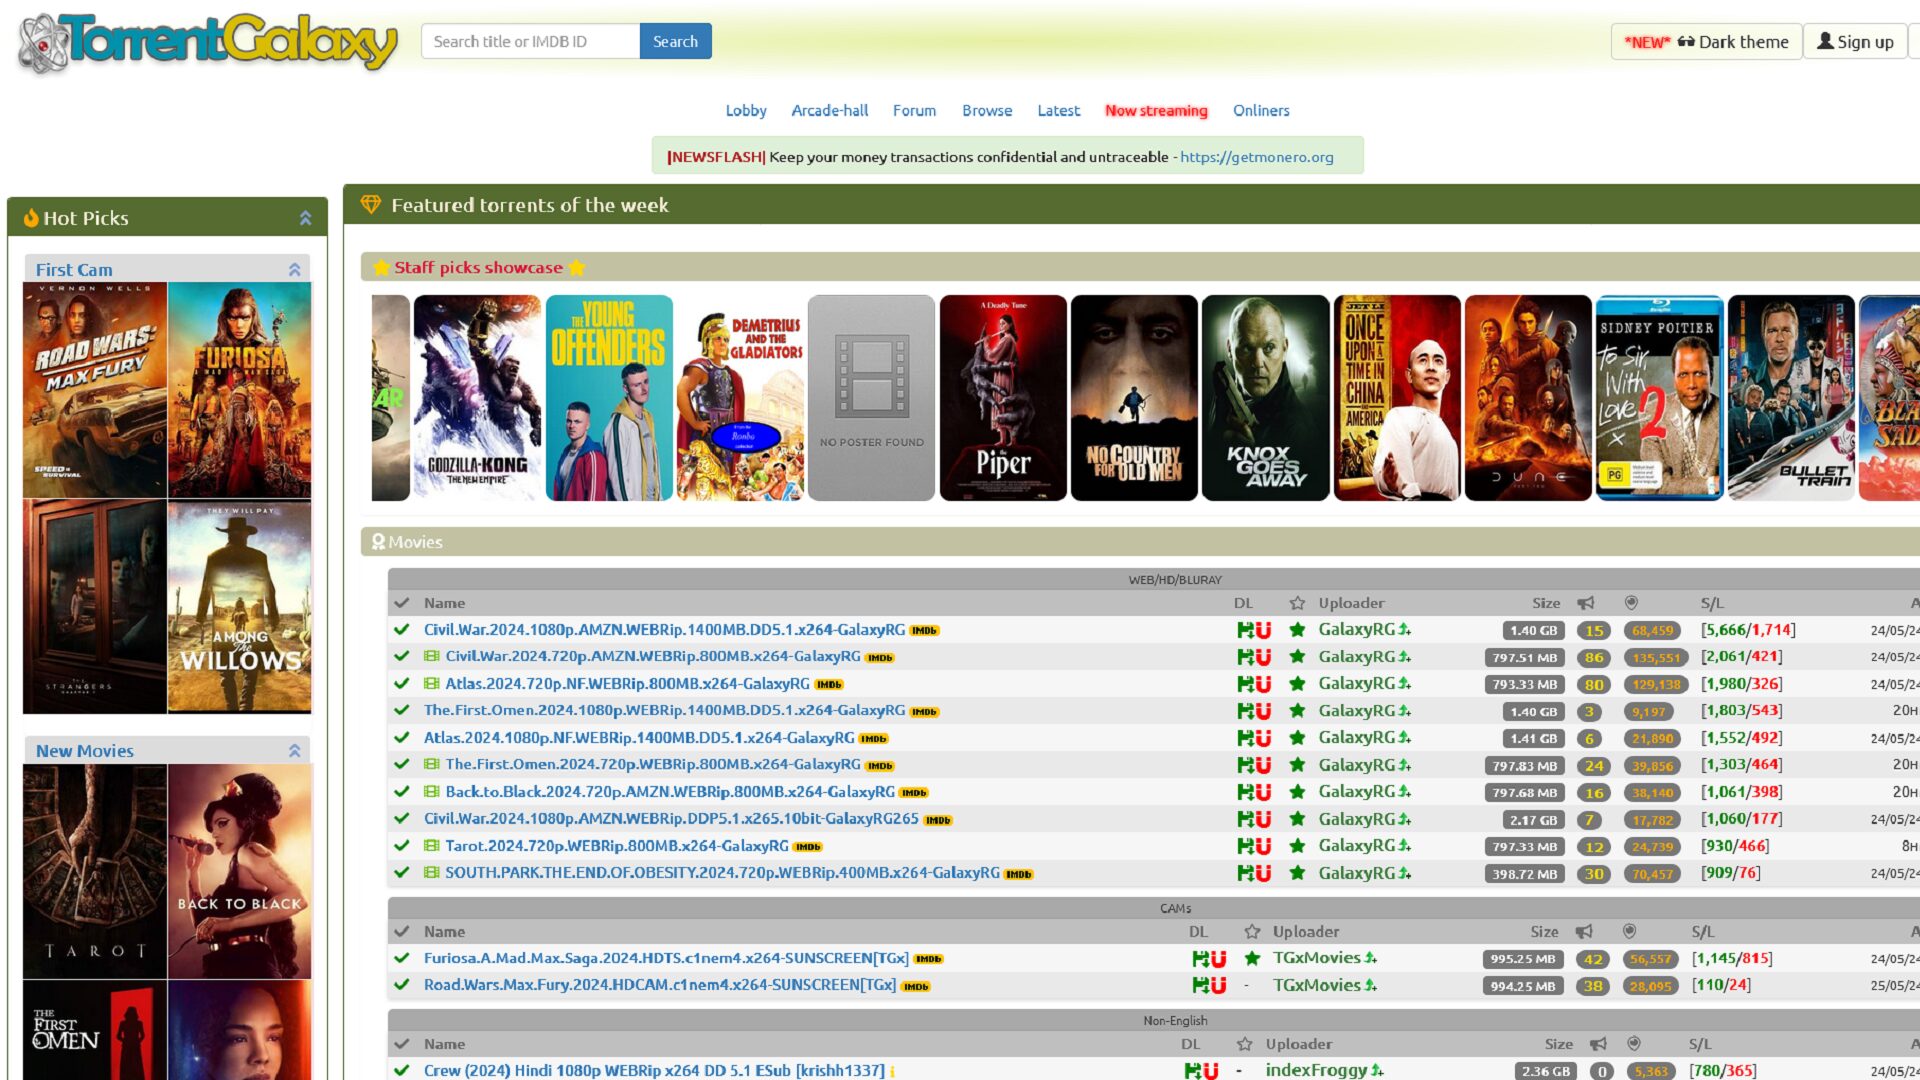Open the getmonero.org newsflash link
This screenshot has width=1920, height=1080.
(1256, 157)
